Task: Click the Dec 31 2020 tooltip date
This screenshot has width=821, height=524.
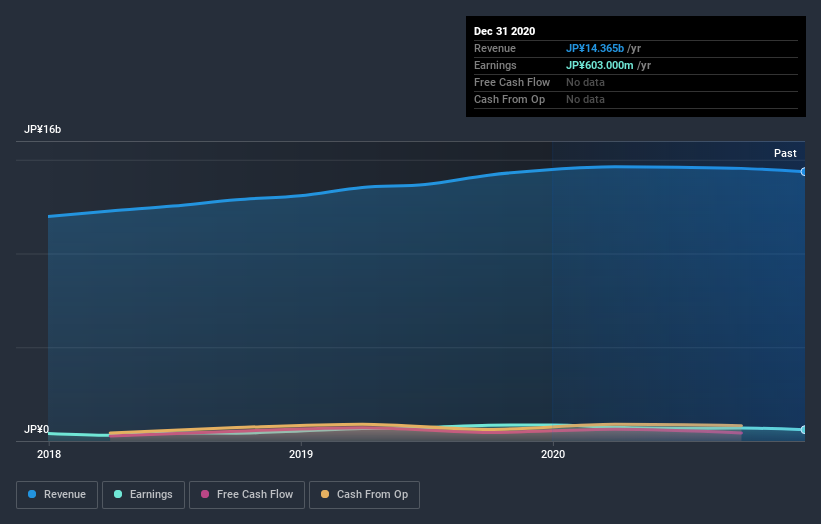Action: pos(504,31)
